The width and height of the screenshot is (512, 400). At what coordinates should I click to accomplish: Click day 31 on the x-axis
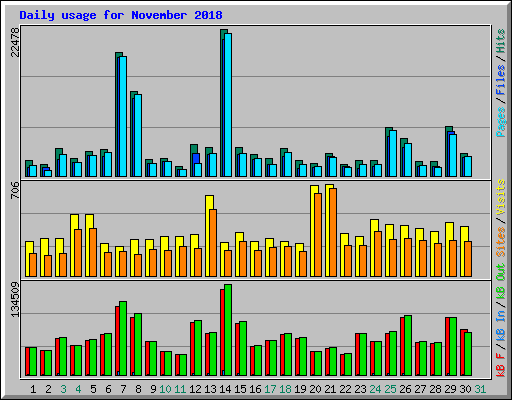(480, 389)
